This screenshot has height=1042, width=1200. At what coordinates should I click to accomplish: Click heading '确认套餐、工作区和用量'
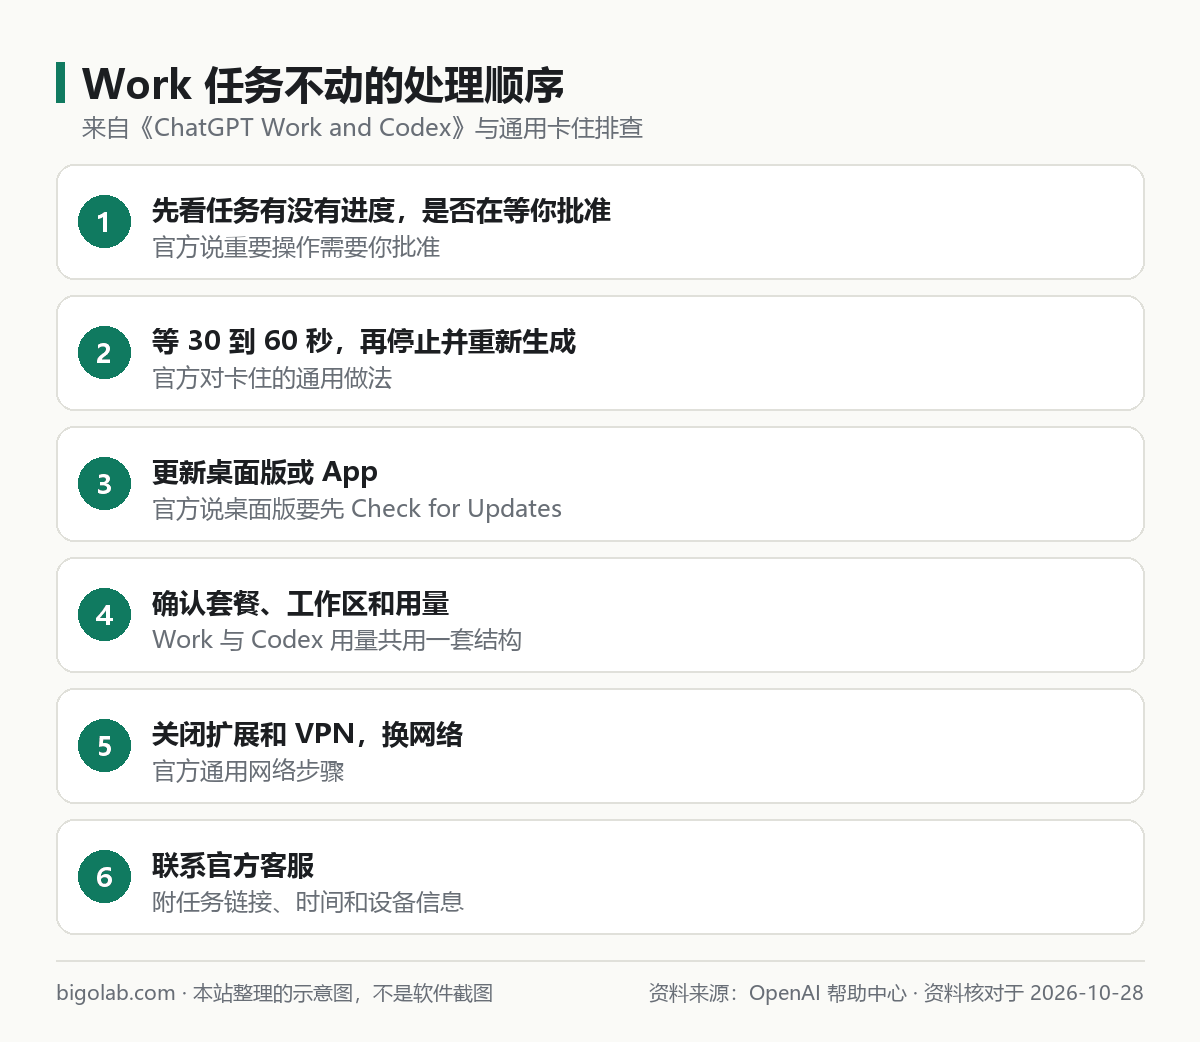point(301,604)
